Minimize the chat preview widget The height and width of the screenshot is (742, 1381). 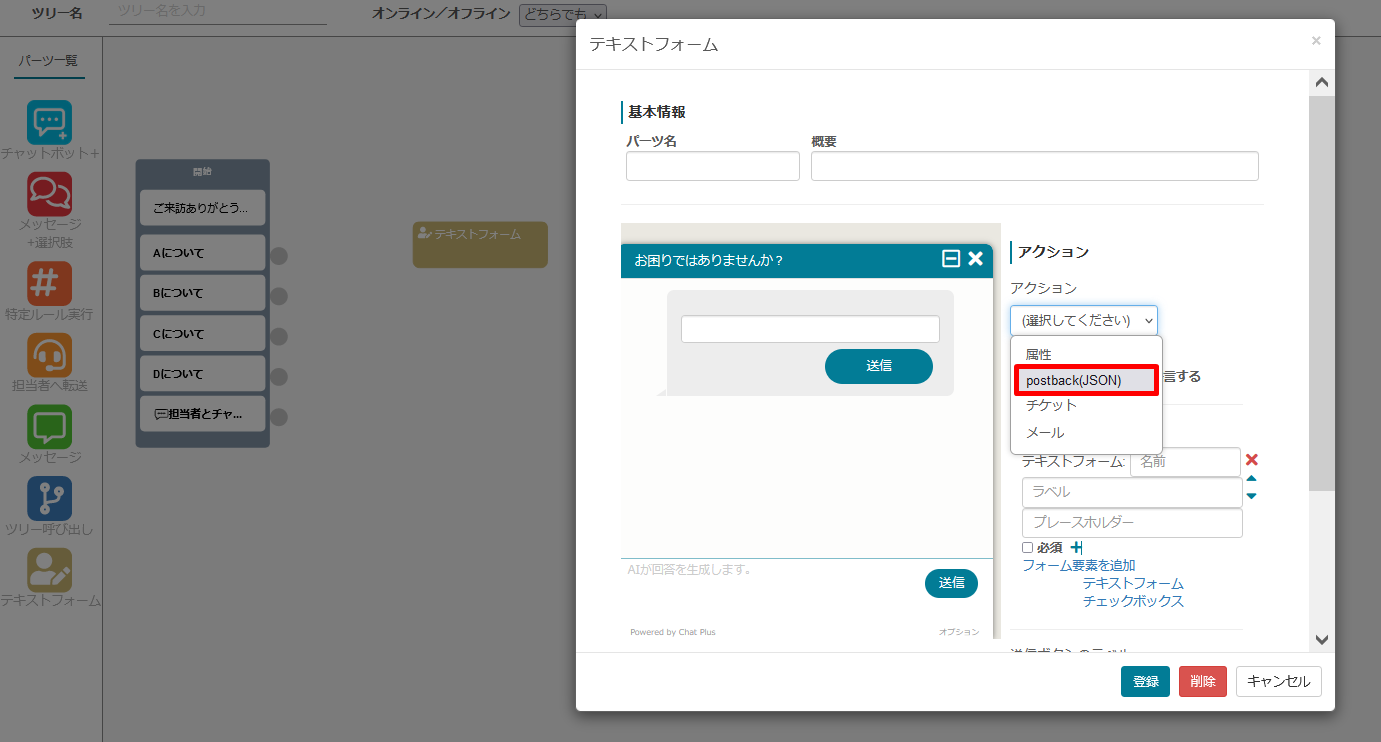[x=951, y=259]
